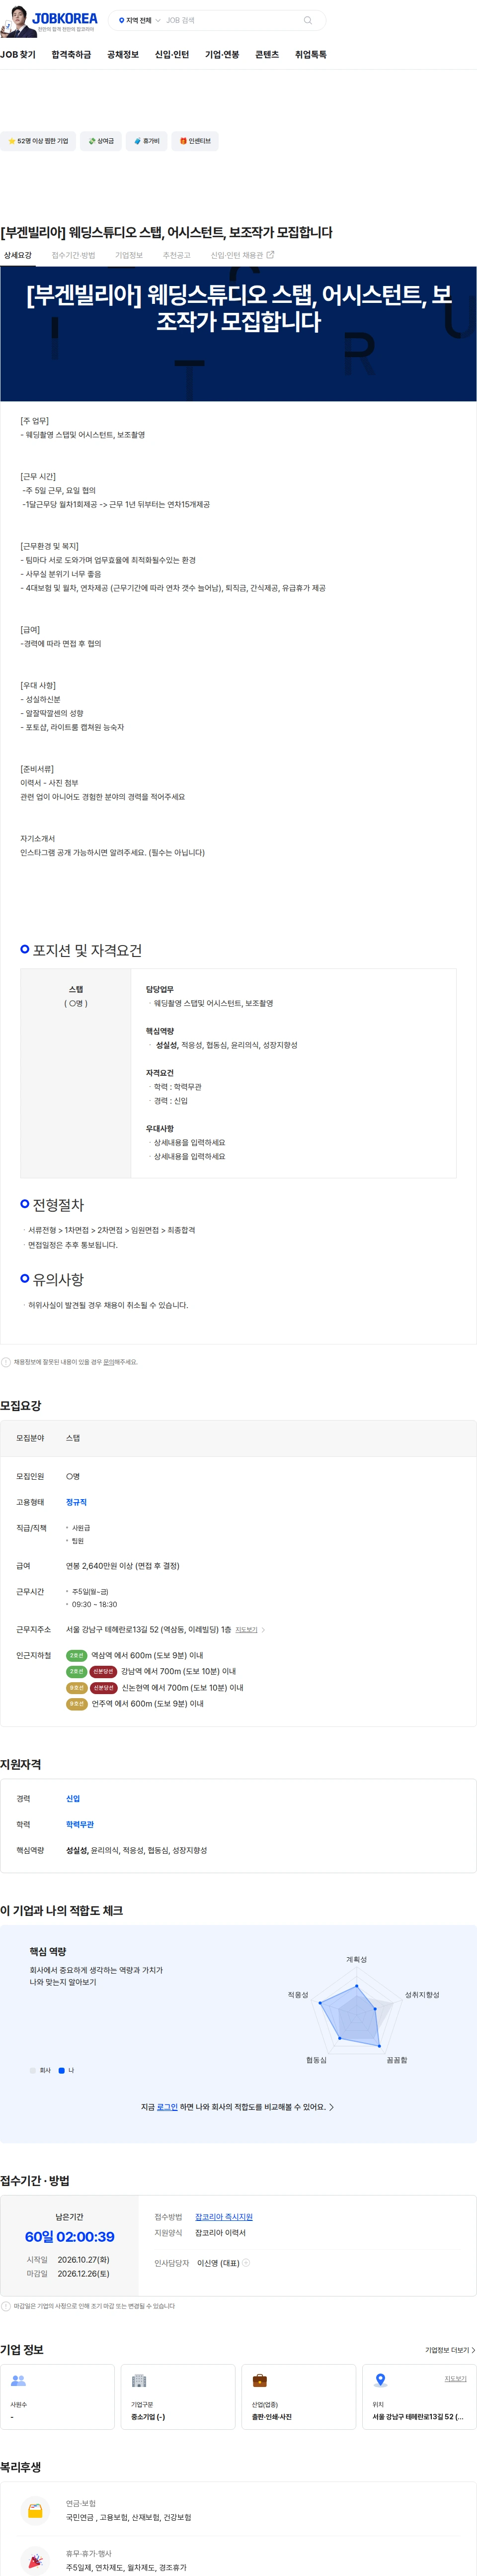Open the 취업톡톡 menu

[311, 55]
